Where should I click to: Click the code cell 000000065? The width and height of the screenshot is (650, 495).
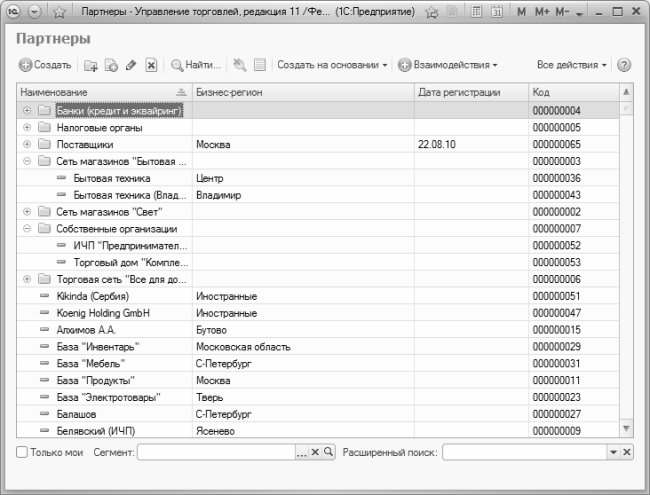[574, 144]
